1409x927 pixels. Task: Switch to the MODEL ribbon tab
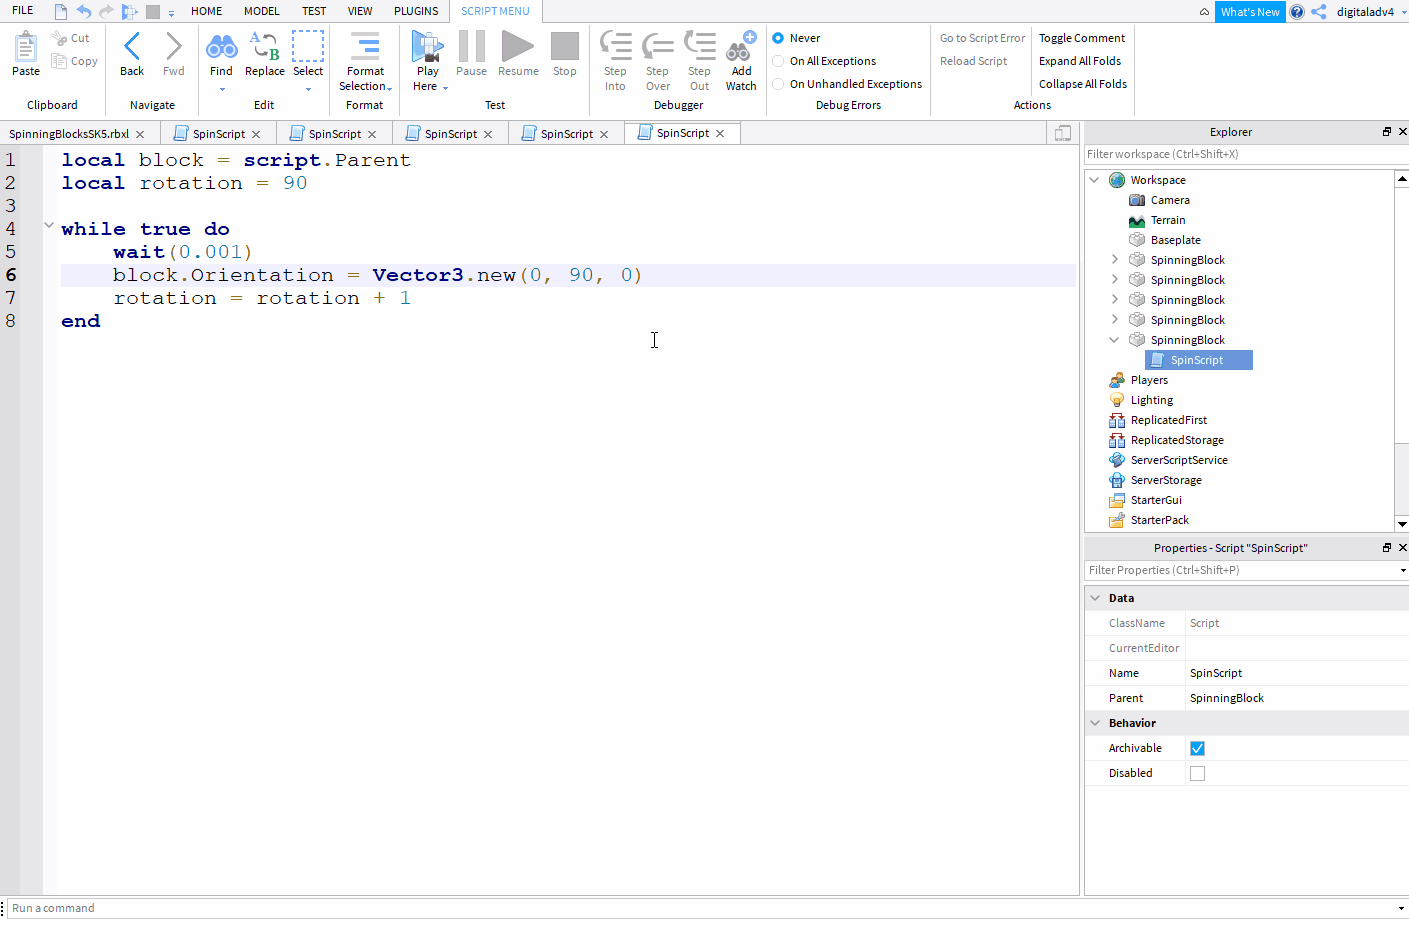(262, 11)
